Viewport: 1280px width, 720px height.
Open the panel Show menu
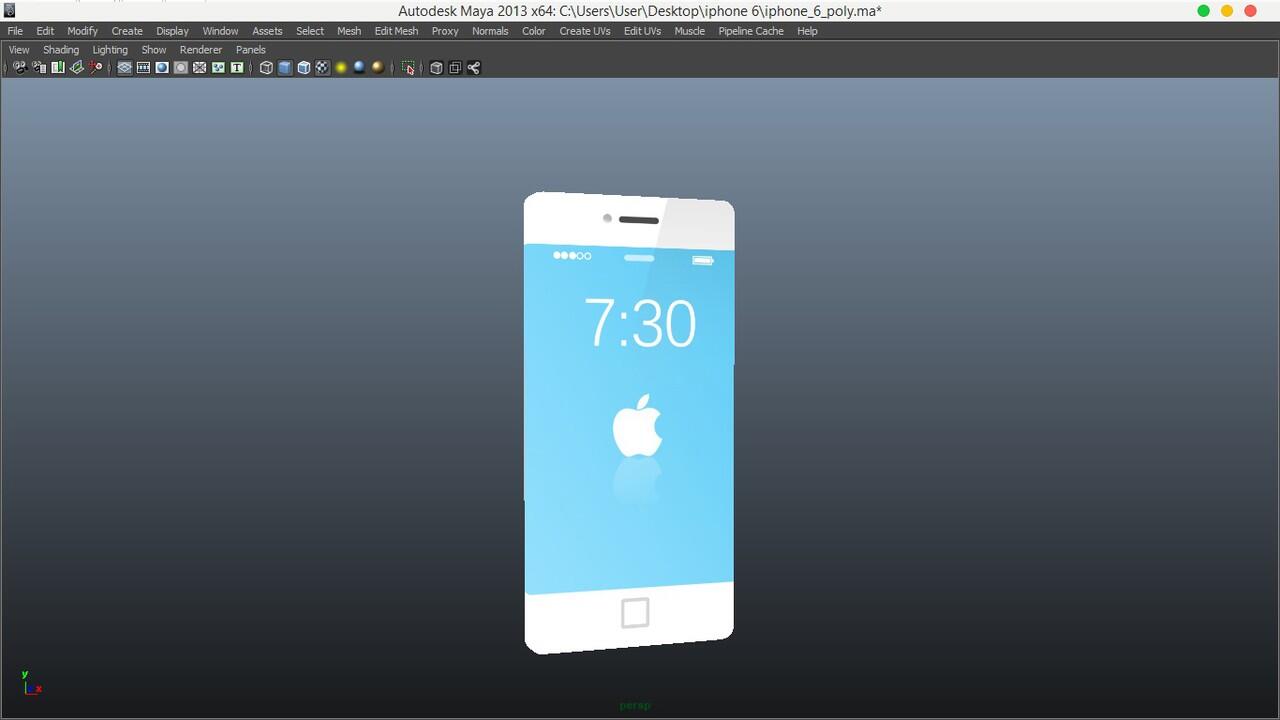[154, 50]
